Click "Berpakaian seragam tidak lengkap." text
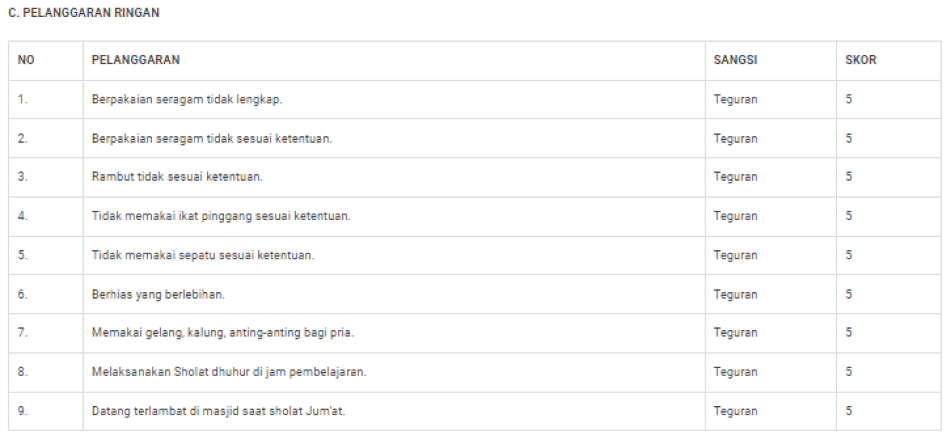Image resolution: width=951 pixels, height=440 pixels. click(x=187, y=100)
